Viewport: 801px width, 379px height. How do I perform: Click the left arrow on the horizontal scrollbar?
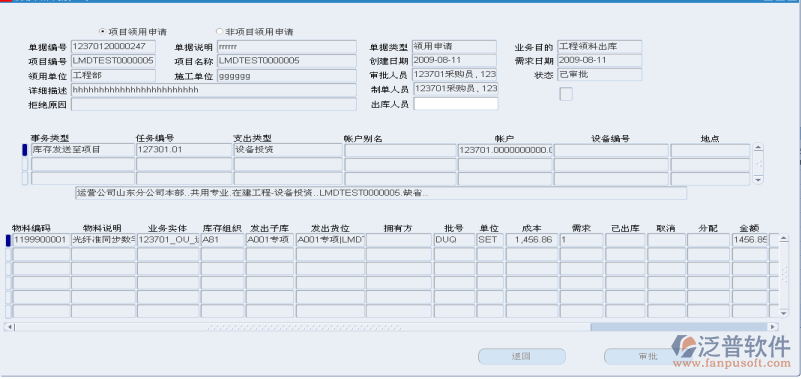[10, 327]
